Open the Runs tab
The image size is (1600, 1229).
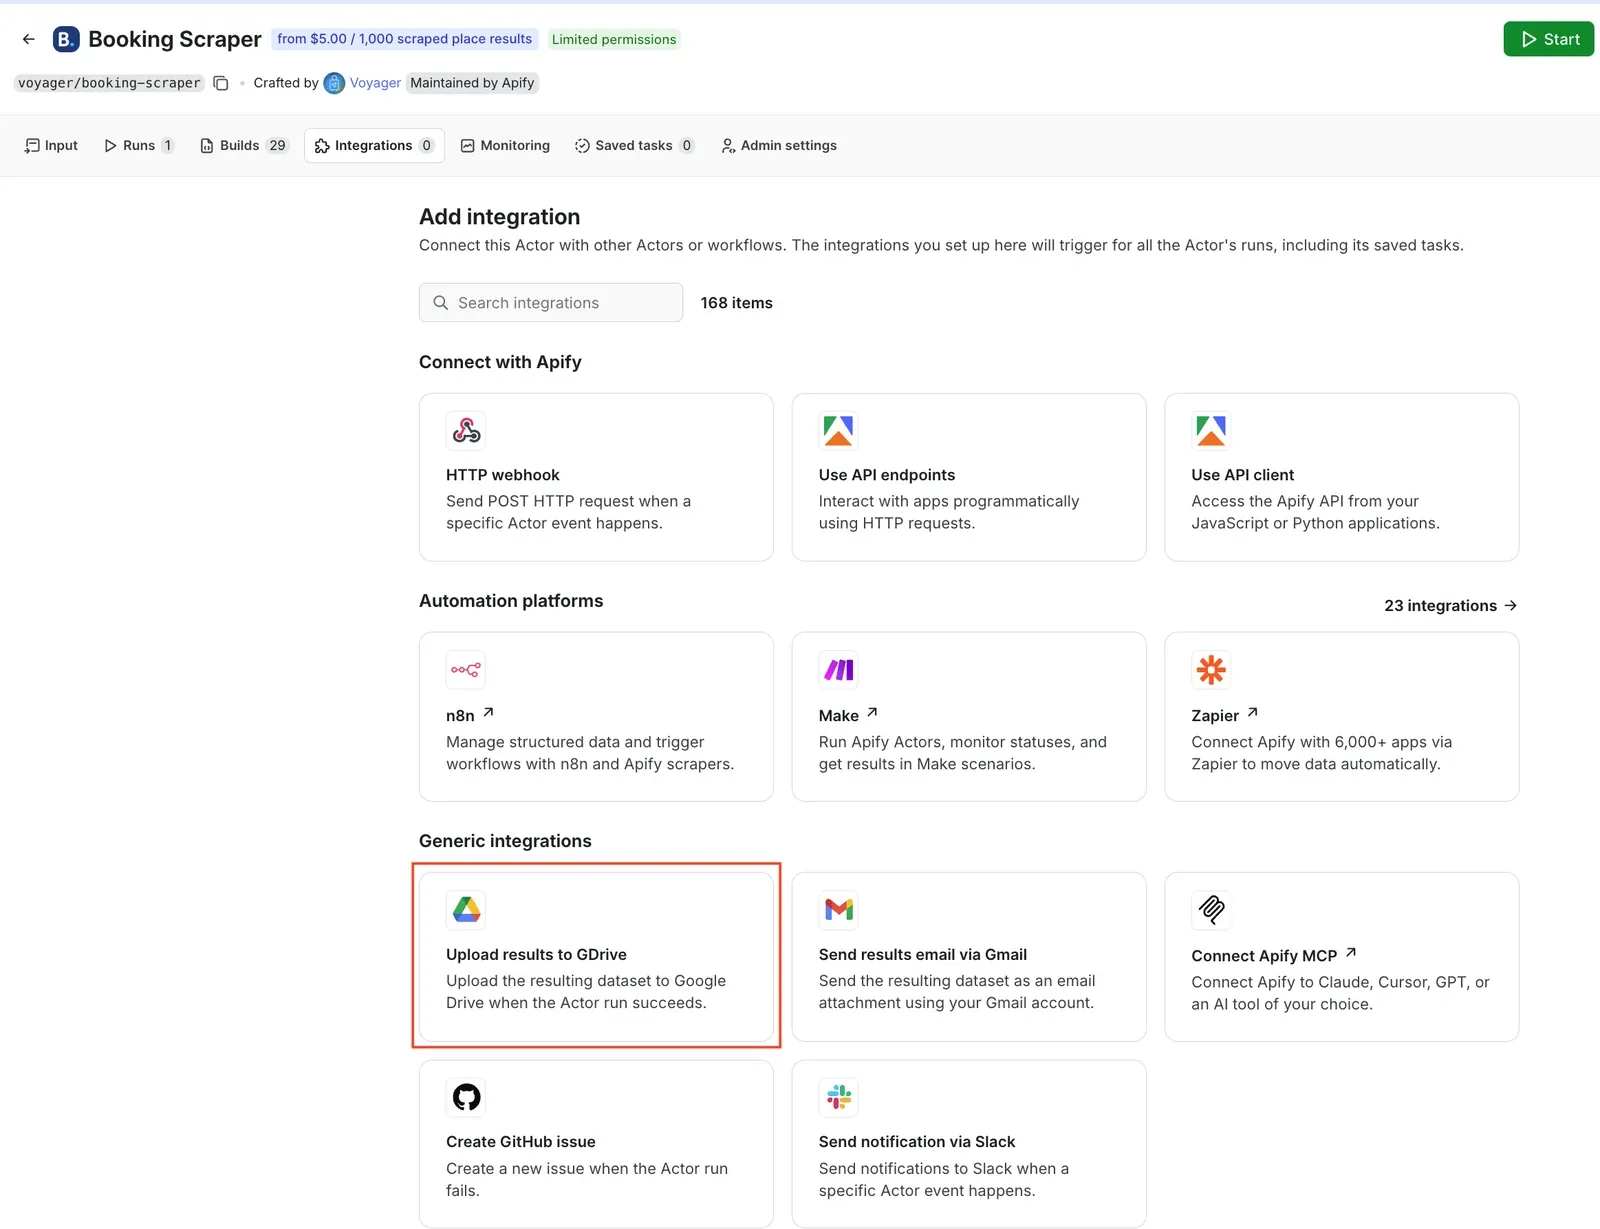pos(139,146)
